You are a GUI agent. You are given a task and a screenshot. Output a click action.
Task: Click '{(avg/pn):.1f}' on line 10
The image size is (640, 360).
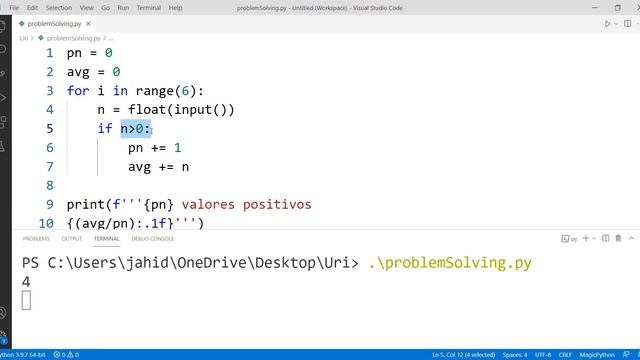click(x=120, y=223)
